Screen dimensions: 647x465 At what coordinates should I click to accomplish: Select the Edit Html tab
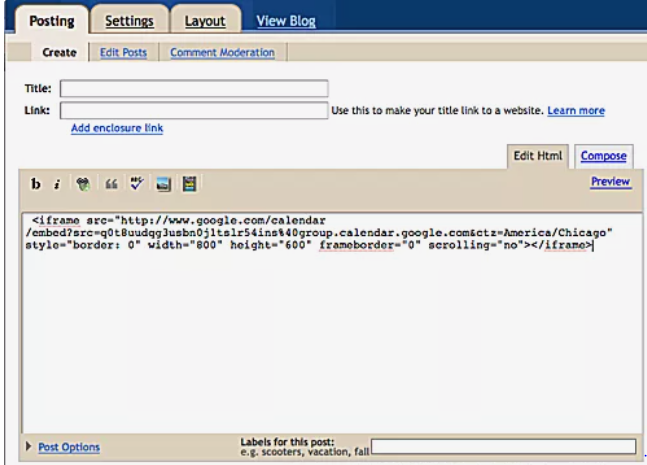(540, 156)
